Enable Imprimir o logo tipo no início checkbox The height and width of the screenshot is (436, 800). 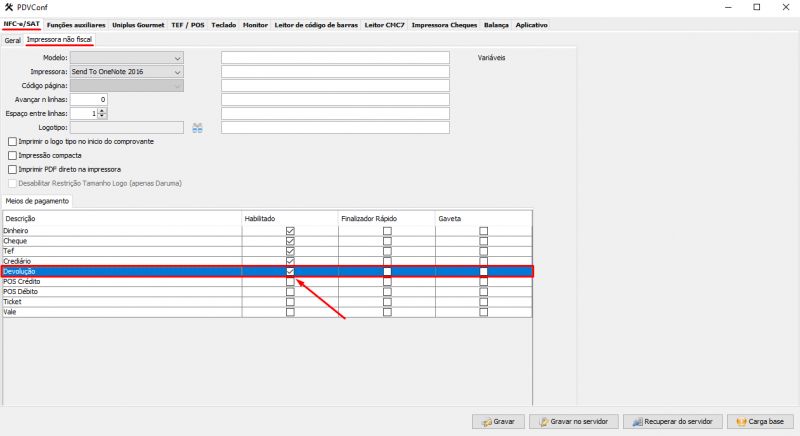[x=12, y=142]
